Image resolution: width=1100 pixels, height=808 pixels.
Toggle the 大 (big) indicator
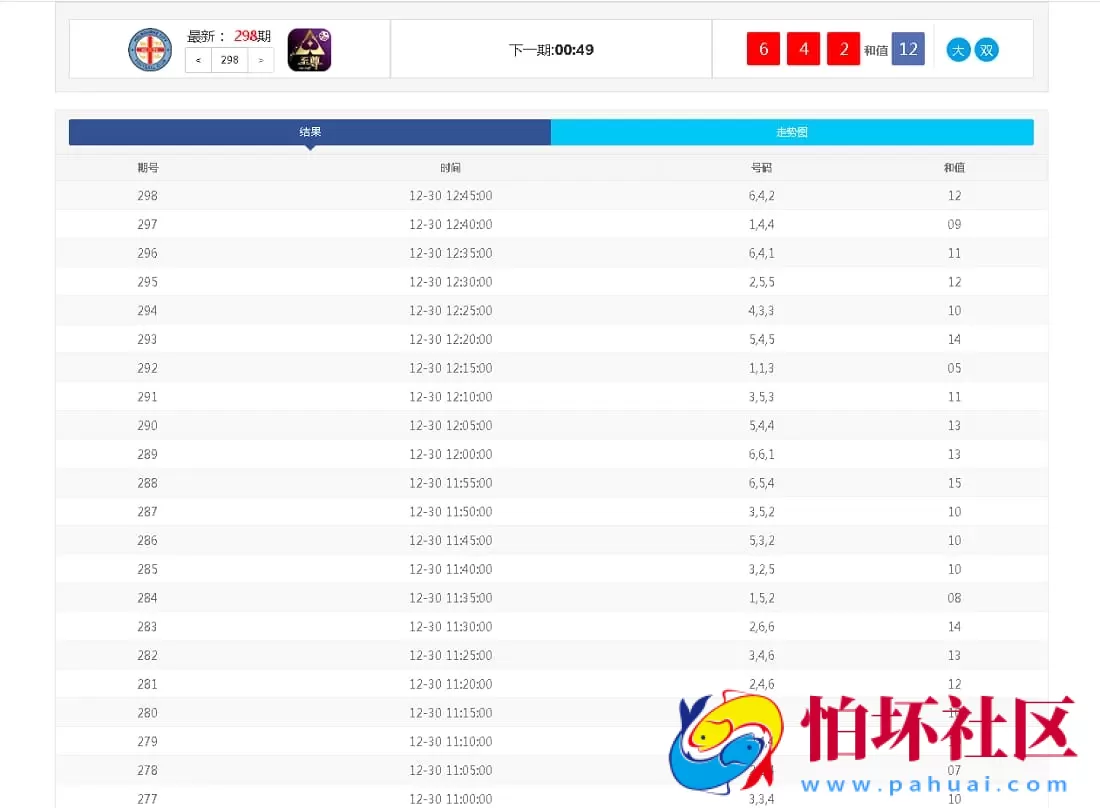pyautogui.click(x=958, y=49)
